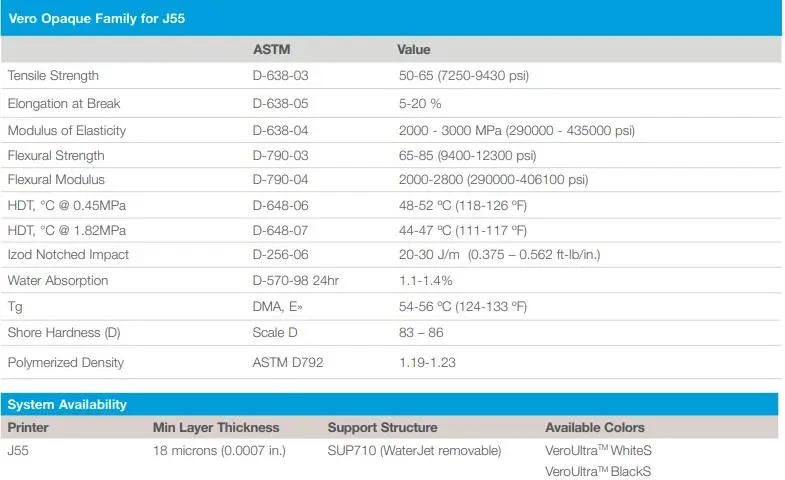Click the 'HDT, °C @ 1.82MPa' label
This screenshot has height=480, width=785.
(67, 231)
